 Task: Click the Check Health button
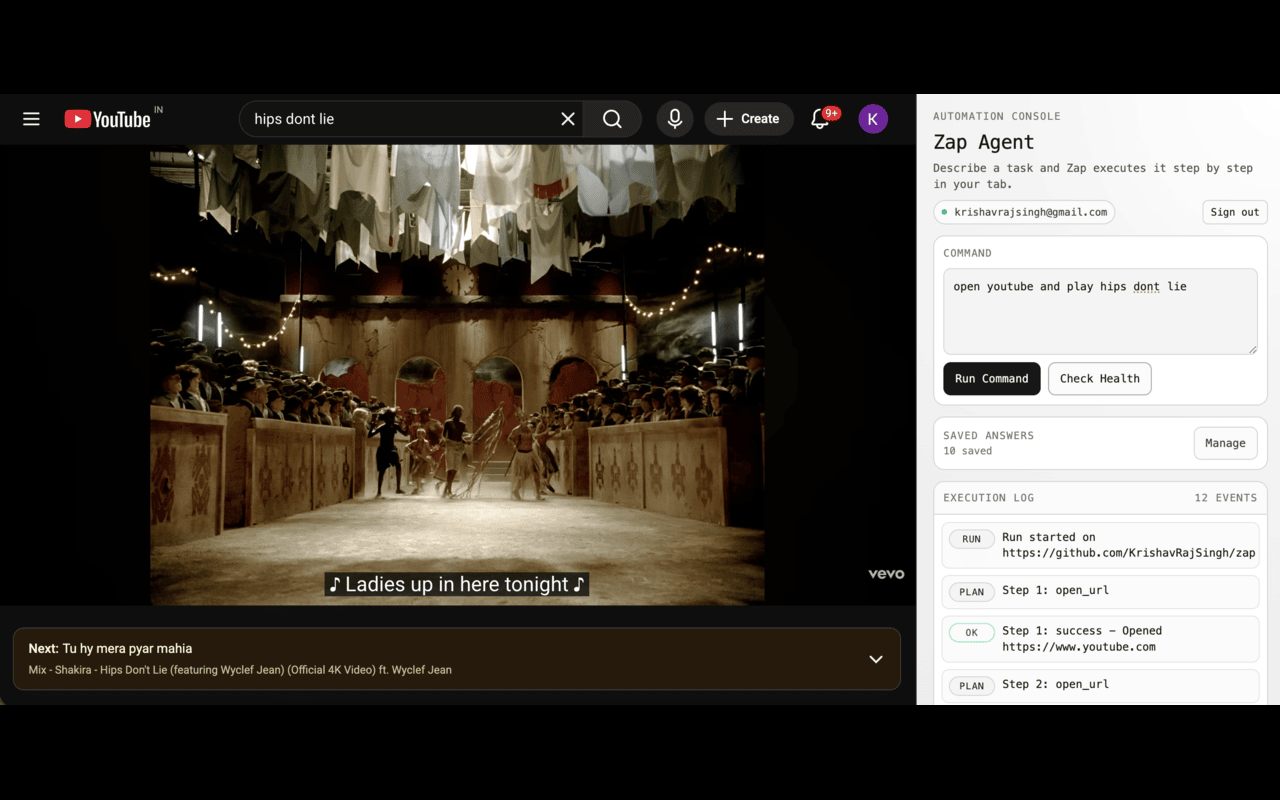tap(1099, 379)
